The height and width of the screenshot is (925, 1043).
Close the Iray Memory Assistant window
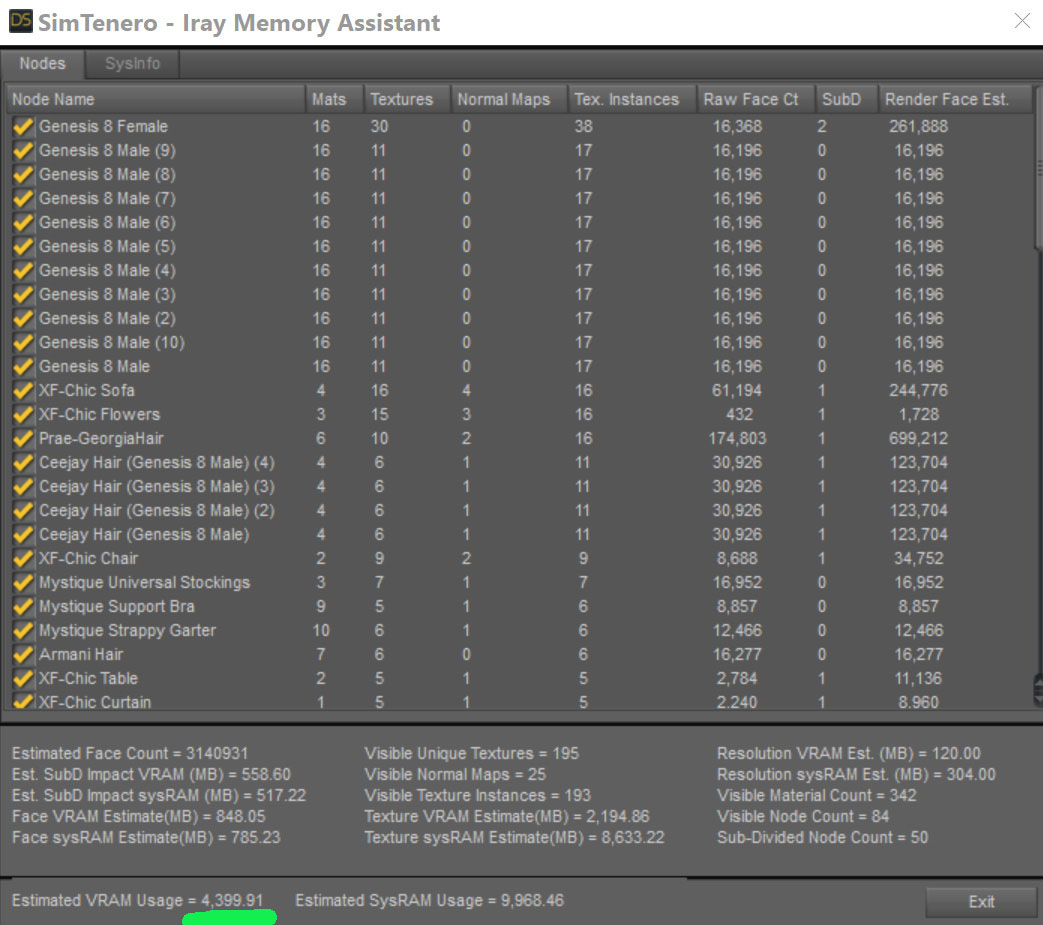click(x=1022, y=21)
